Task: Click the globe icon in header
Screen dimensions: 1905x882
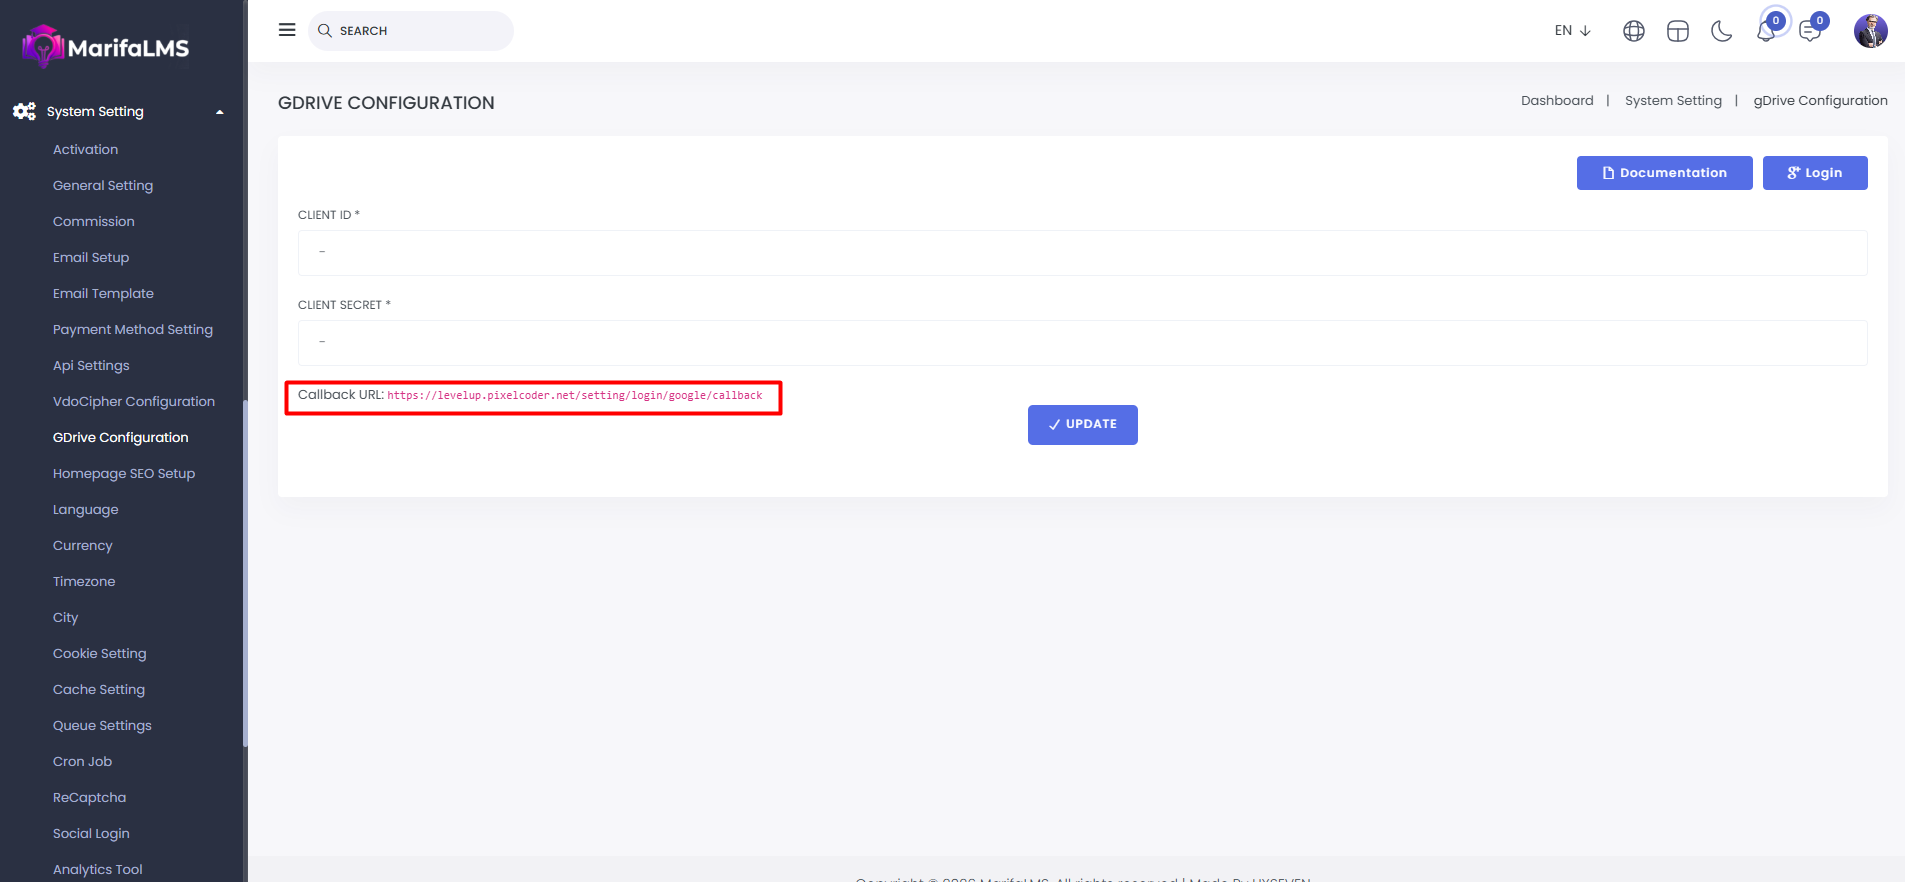Action: (x=1634, y=31)
